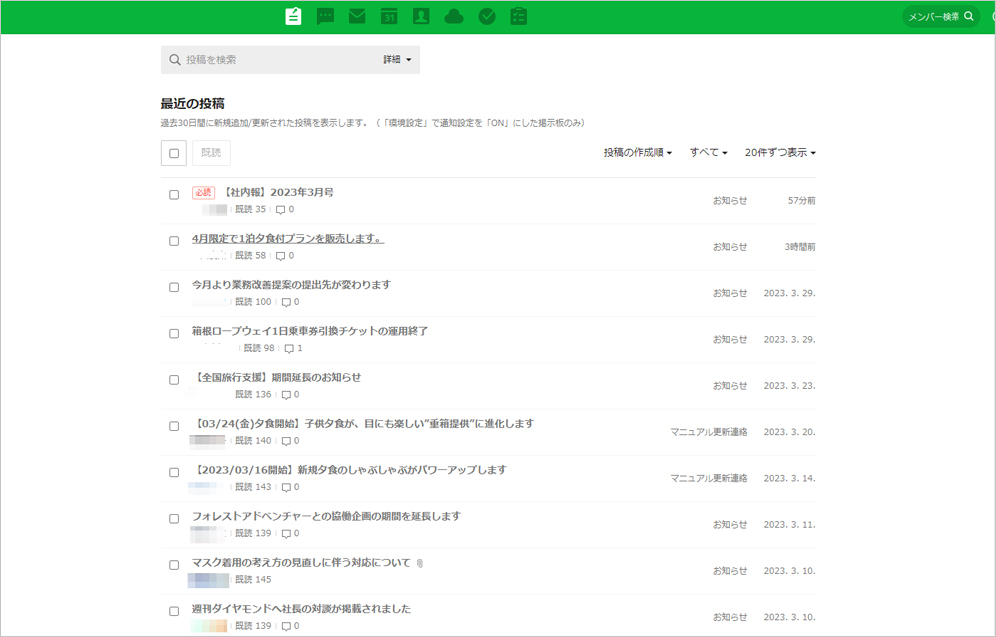Image resolution: width=996 pixels, height=637 pixels.
Task: Expand the 投稿の作成順 sort dropdown
Action: 637,153
